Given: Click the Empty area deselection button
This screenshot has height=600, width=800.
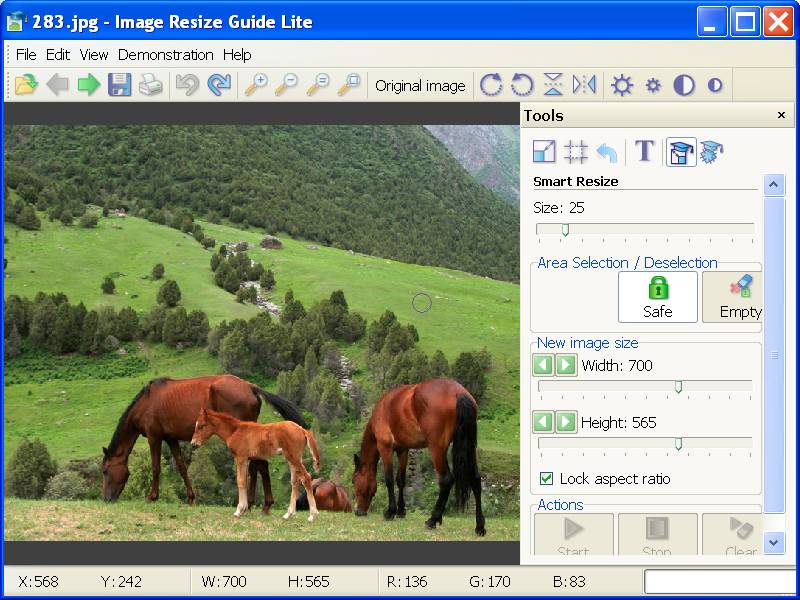Looking at the screenshot, I should click(x=732, y=297).
